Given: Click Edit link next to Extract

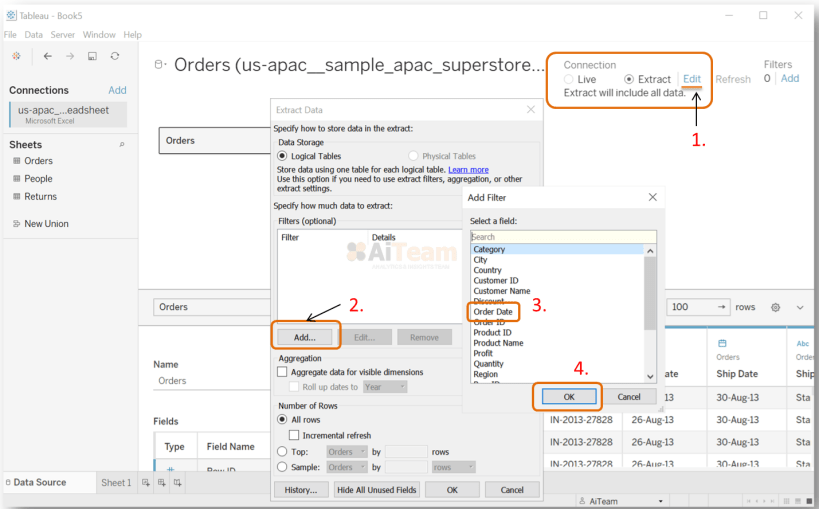Looking at the screenshot, I should (x=692, y=79).
